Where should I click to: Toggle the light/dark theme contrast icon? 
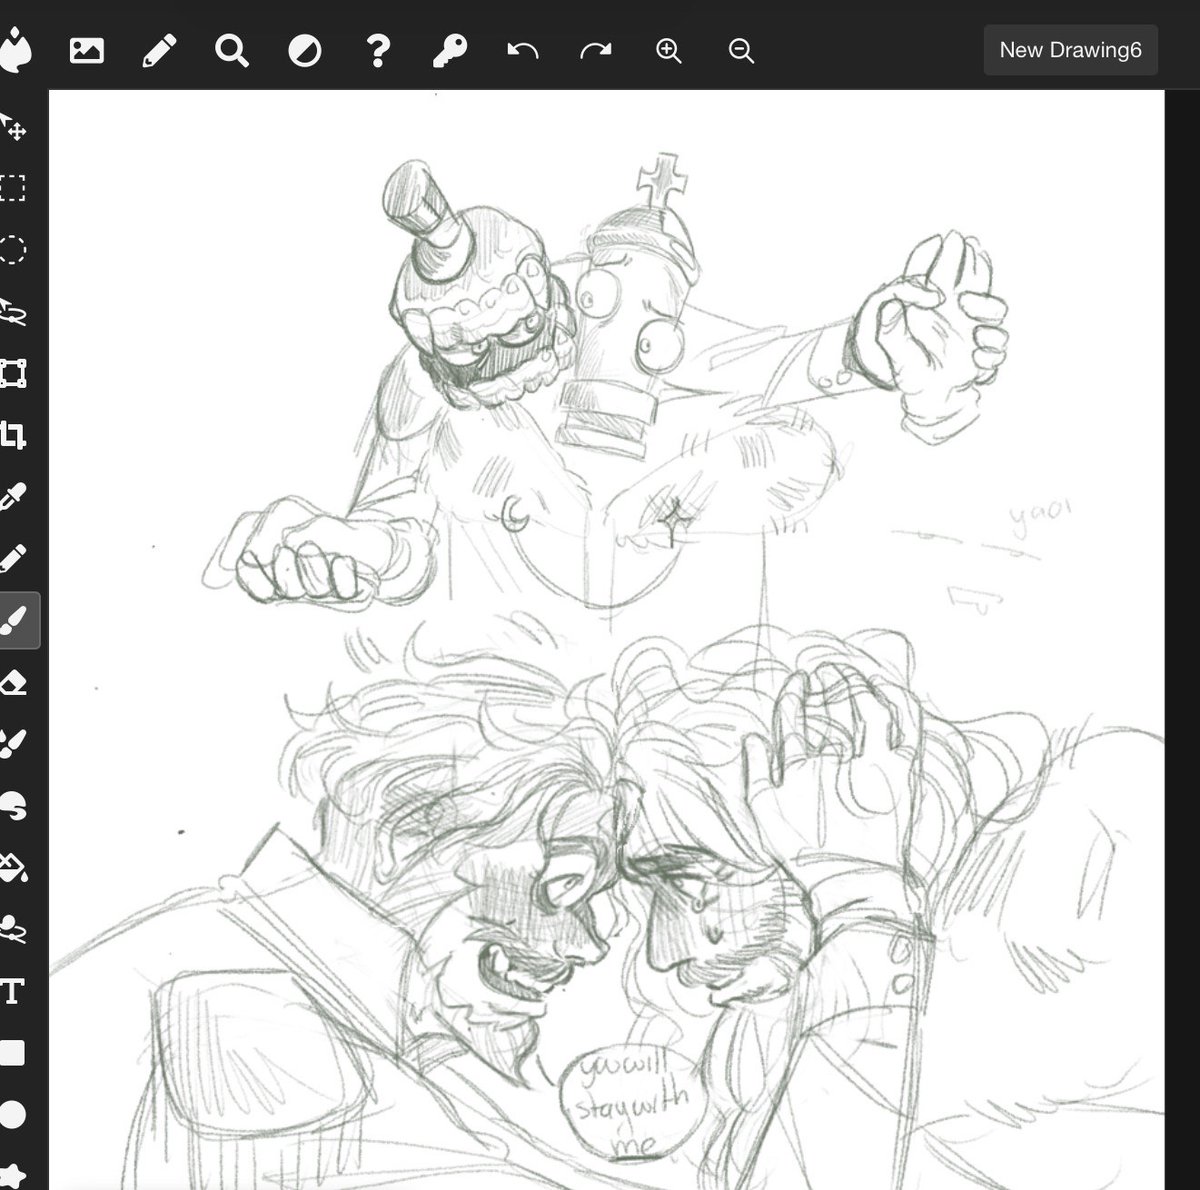click(x=305, y=50)
